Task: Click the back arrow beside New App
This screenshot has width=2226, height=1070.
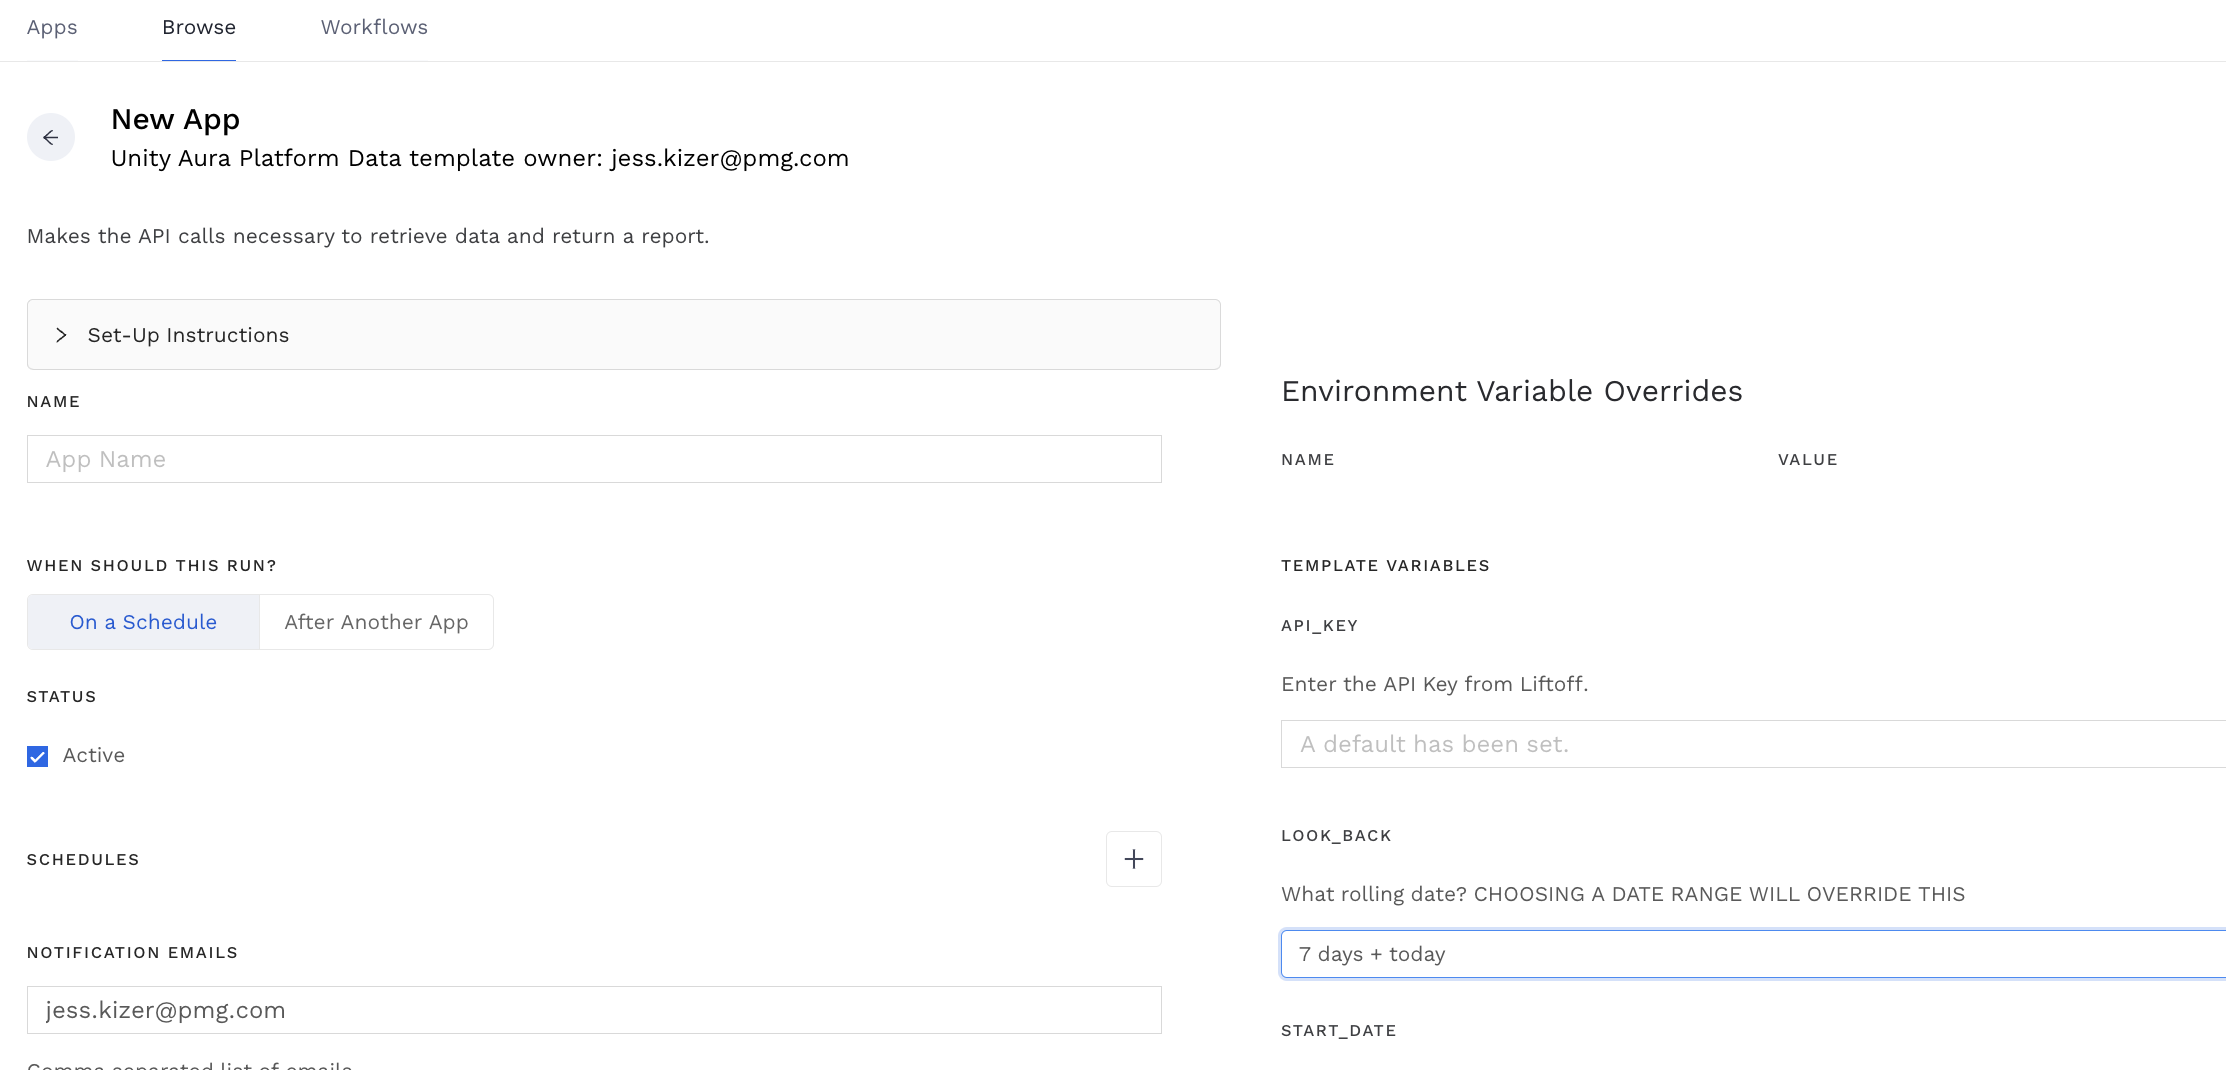Action: click(51, 138)
